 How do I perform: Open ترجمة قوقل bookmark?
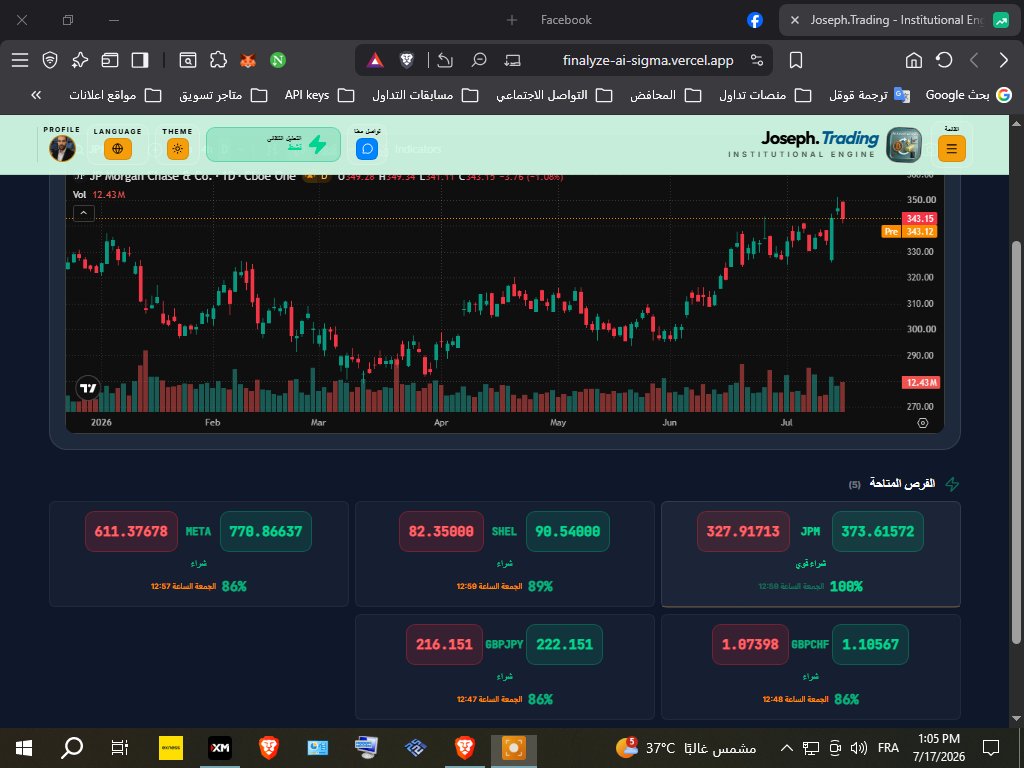869,95
